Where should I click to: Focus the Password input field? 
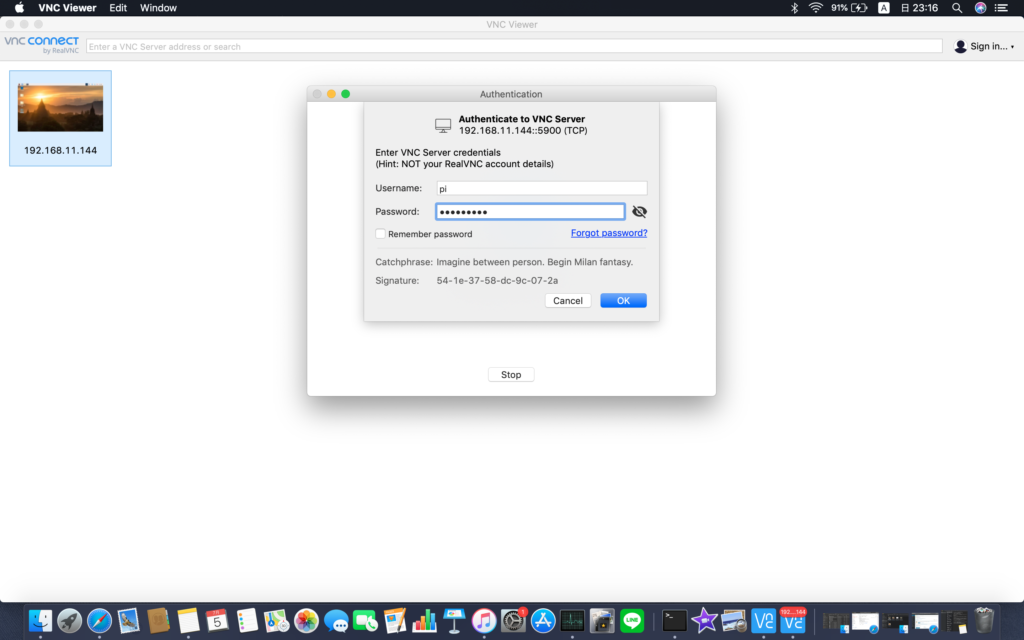[530, 212]
